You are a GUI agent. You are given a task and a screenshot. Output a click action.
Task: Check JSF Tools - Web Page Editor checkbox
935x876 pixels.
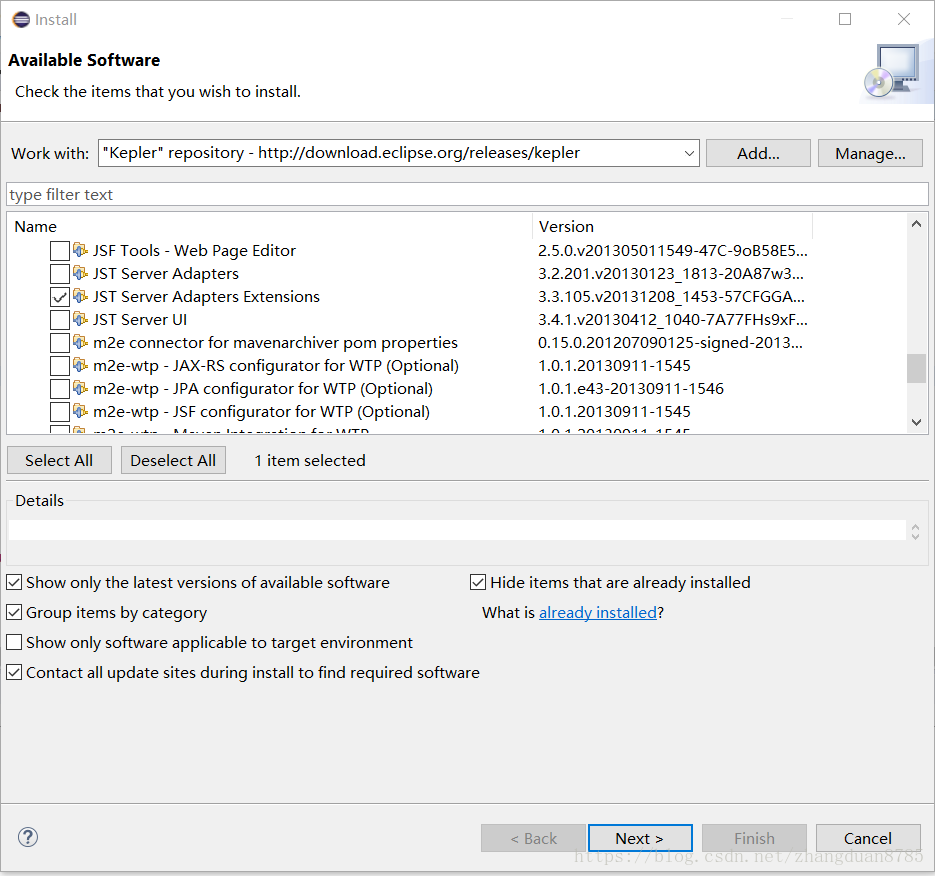pos(60,251)
